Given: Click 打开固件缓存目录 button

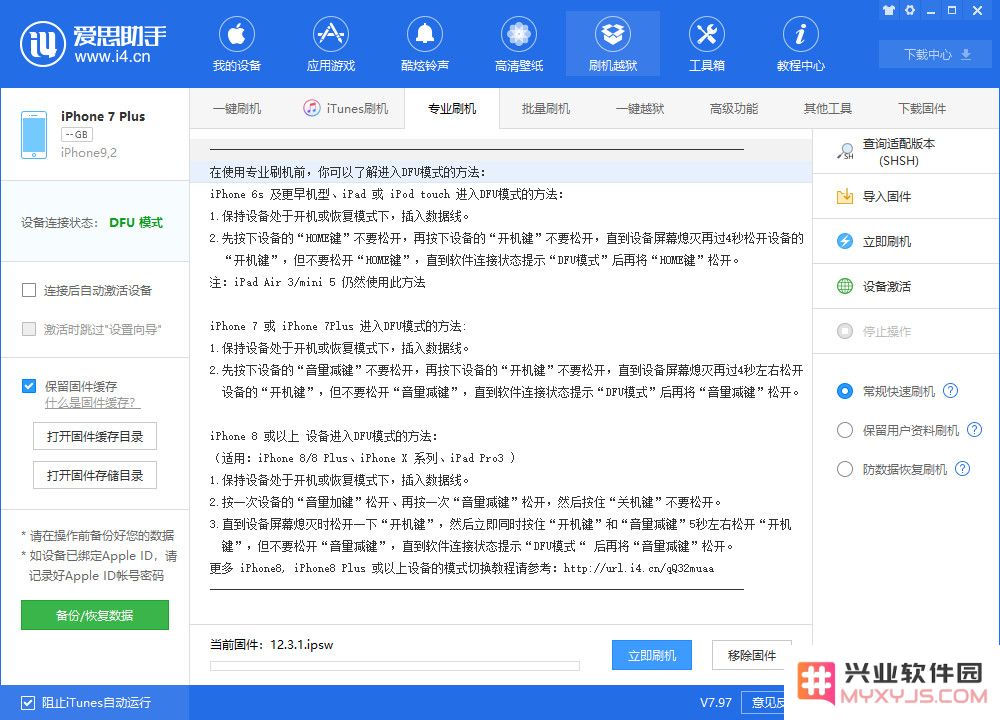Looking at the screenshot, I should [x=95, y=436].
